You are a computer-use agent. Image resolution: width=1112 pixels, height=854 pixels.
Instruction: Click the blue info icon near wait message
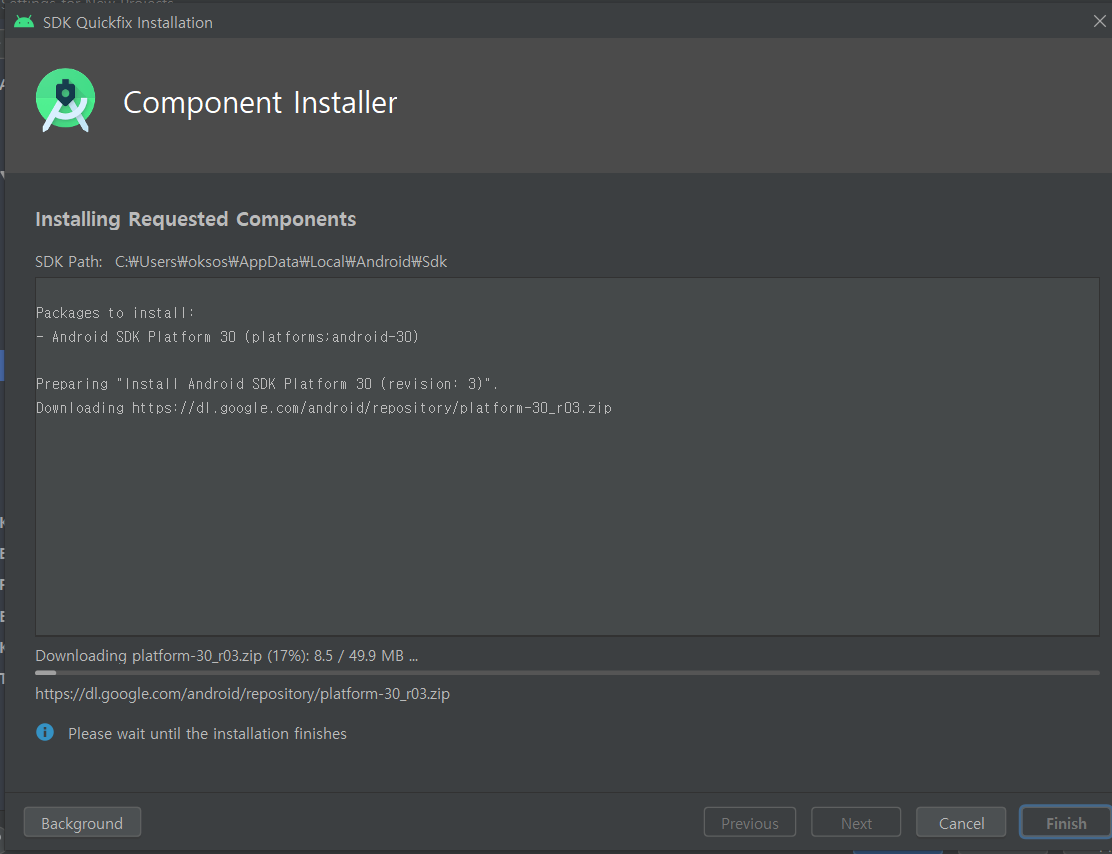(x=45, y=733)
